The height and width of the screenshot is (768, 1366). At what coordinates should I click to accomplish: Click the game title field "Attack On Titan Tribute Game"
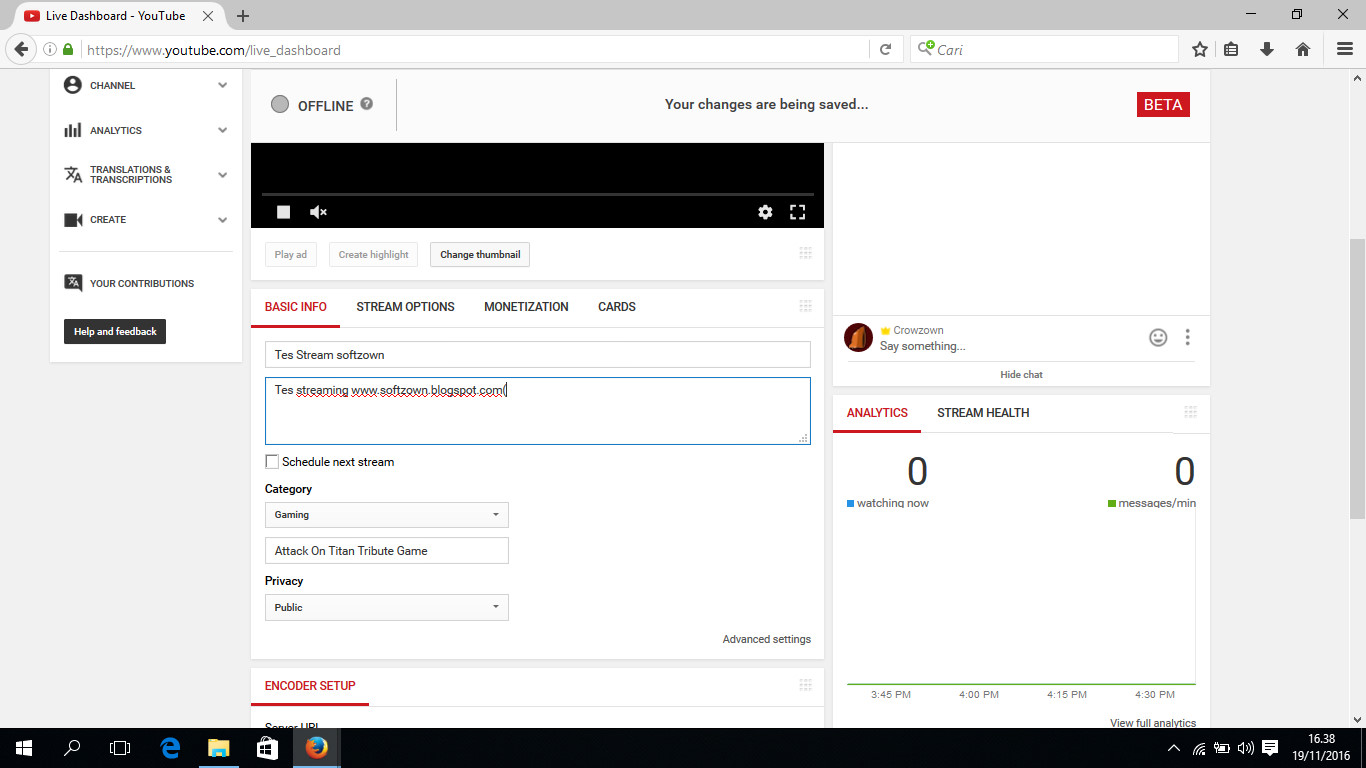click(387, 551)
